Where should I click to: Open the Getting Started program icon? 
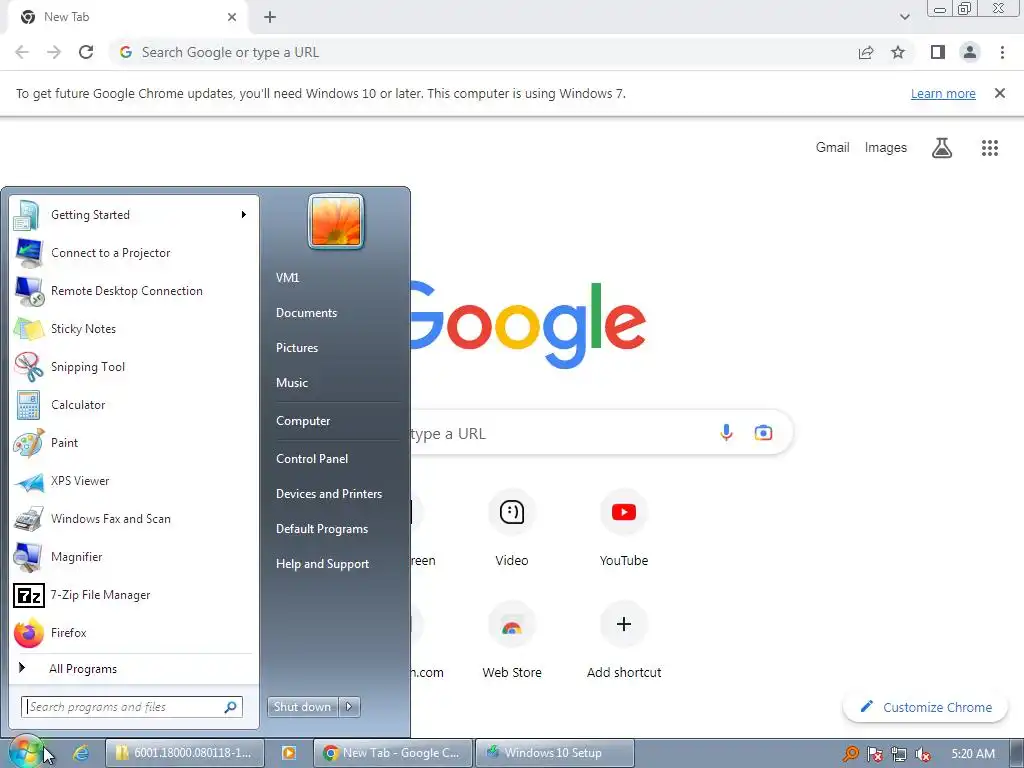click(x=27, y=215)
